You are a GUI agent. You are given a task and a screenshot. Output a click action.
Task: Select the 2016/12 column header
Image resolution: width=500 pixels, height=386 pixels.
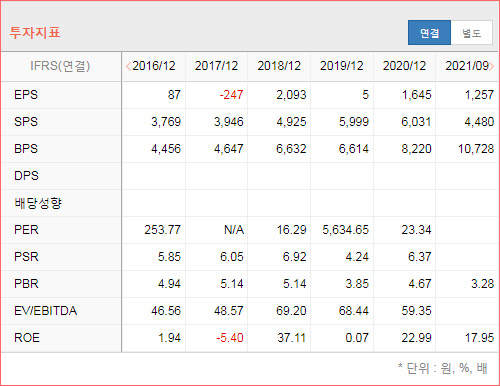point(154,66)
